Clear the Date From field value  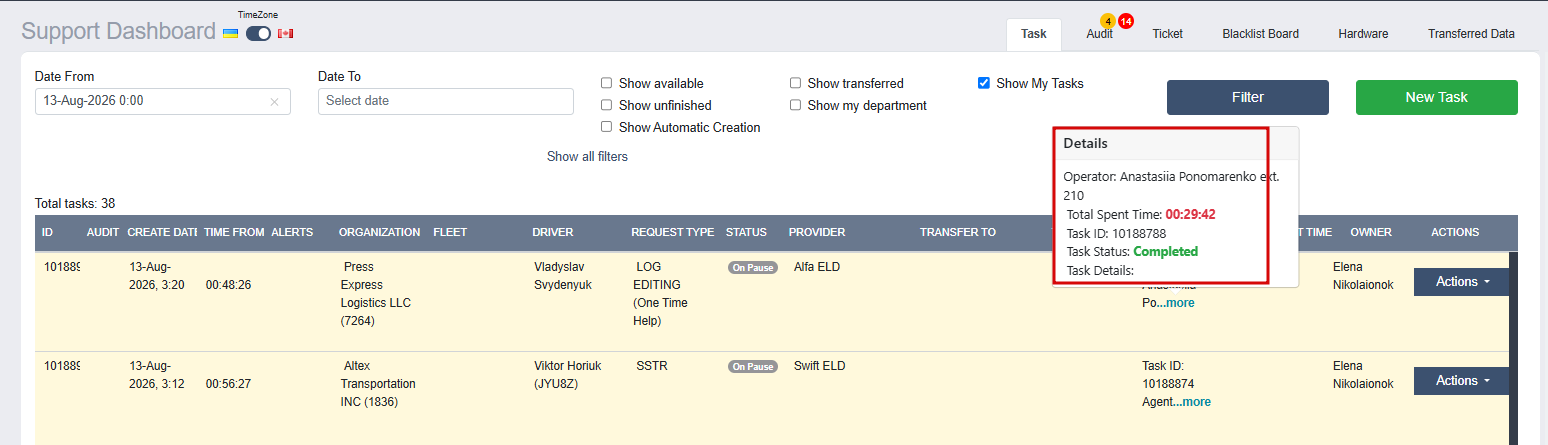click(x=274, y=101)
